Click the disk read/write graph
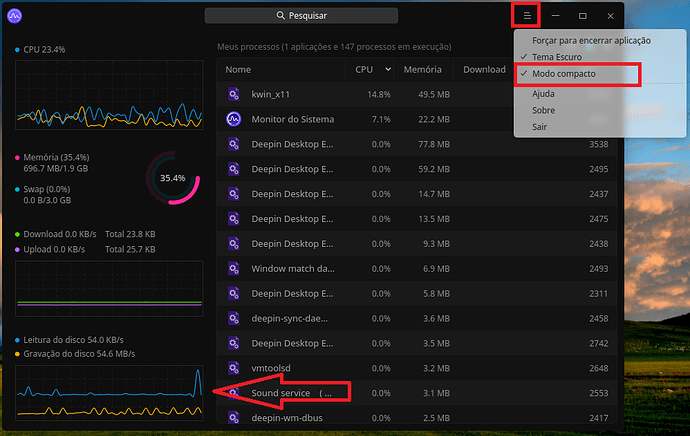The height and width of the screenshot is (436, 690). point(109,392)
